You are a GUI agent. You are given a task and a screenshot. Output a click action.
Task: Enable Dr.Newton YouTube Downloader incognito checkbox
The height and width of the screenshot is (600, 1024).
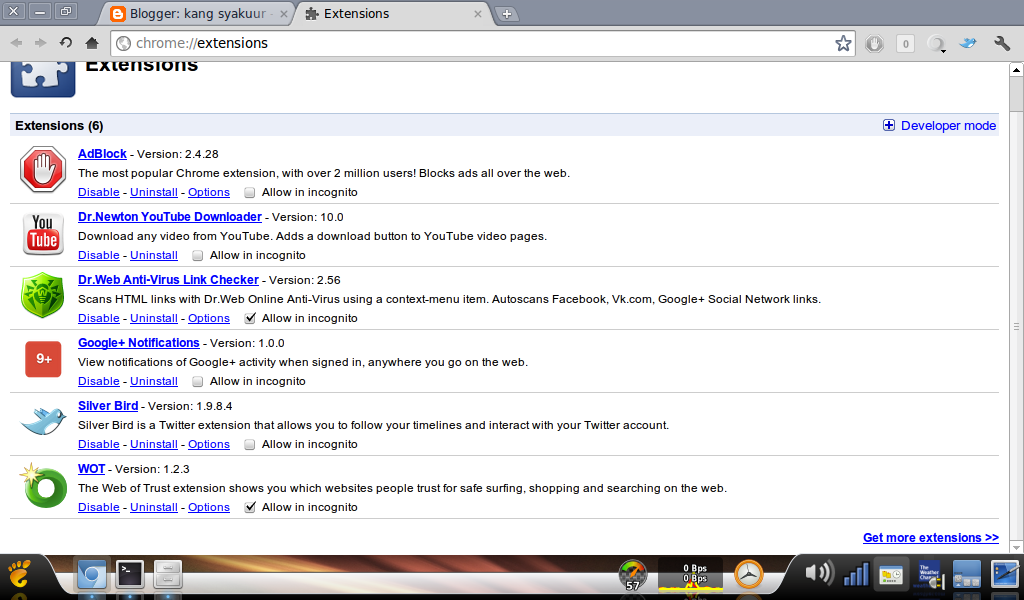click(197, 255)
